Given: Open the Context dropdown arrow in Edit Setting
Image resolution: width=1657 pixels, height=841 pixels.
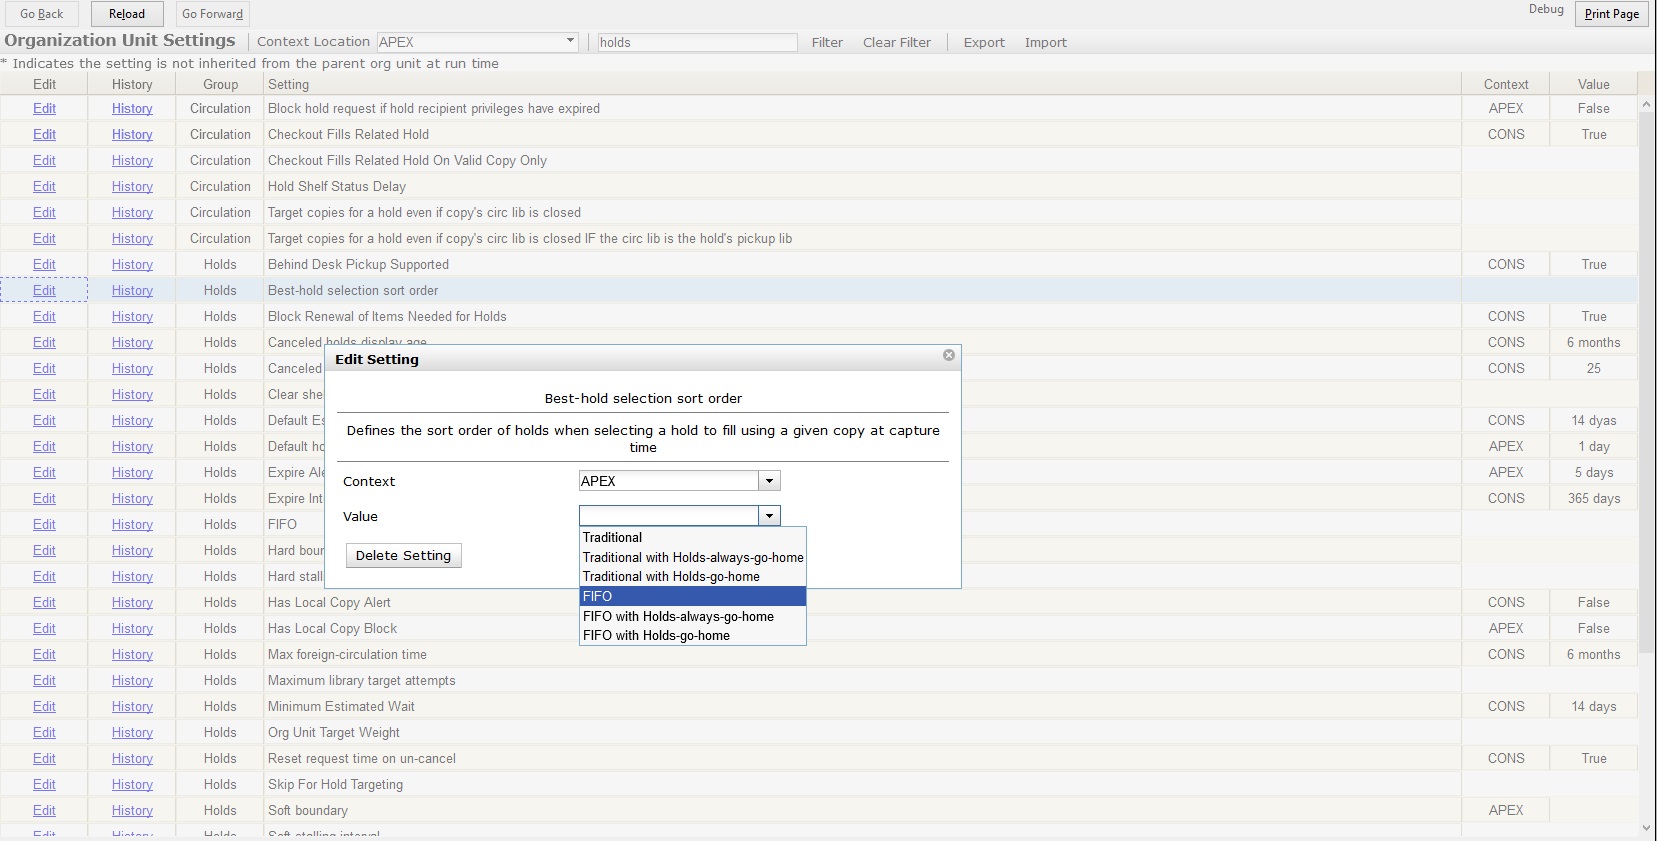Looking at the screenshot, I should [x=769, y=481].
